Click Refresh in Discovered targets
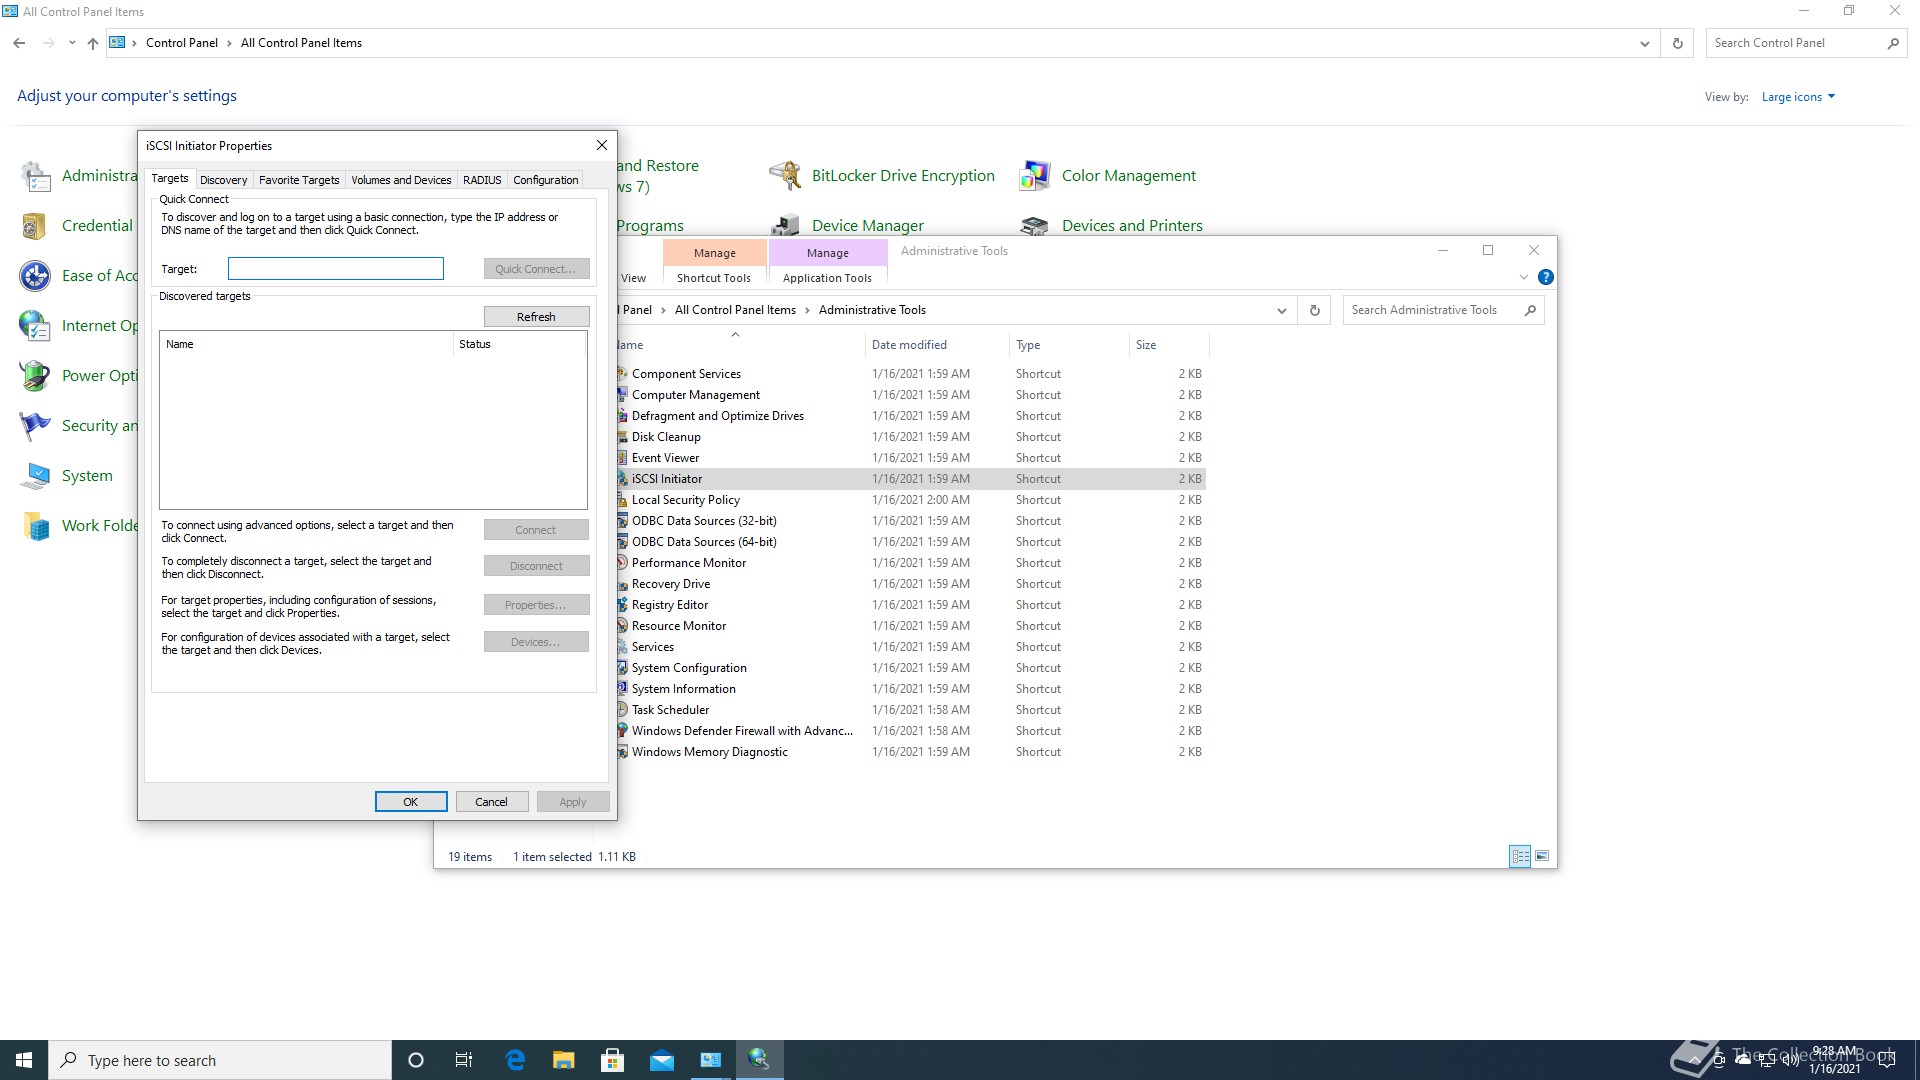The width and height of the screenshot is (1920, 1080). (536, 316)
